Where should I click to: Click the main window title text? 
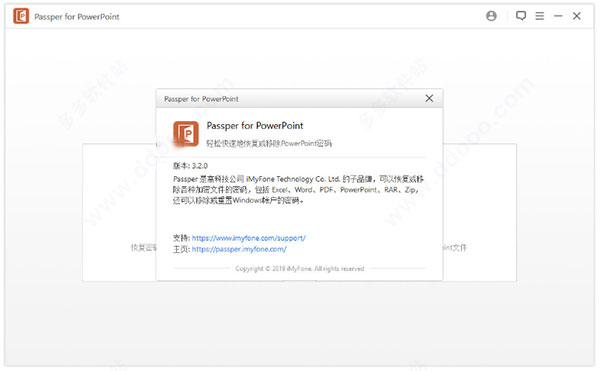77,17
